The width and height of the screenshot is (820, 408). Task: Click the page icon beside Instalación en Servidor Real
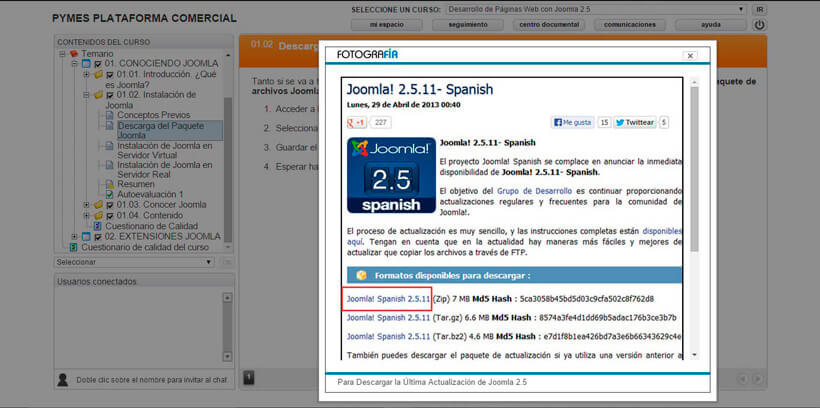pos(109,165)
